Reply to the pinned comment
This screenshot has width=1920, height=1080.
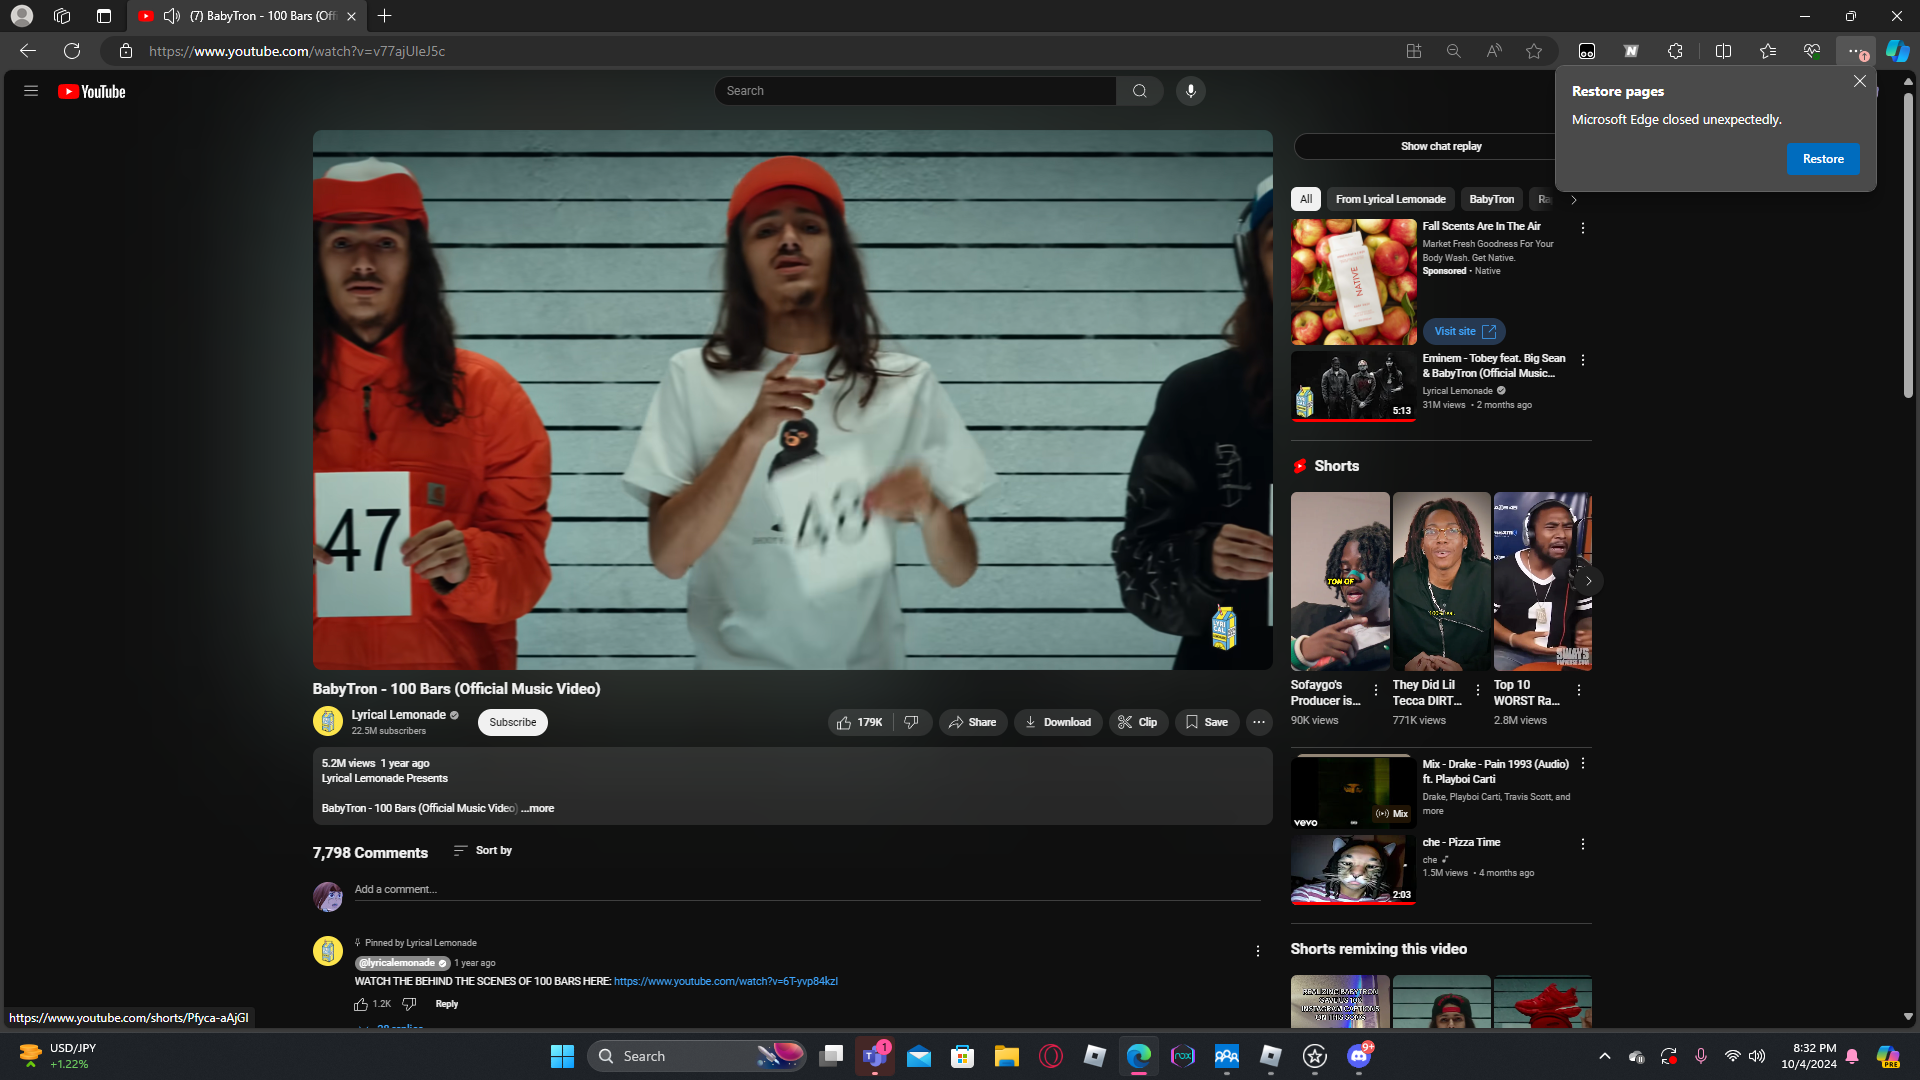click(447, 1004)
